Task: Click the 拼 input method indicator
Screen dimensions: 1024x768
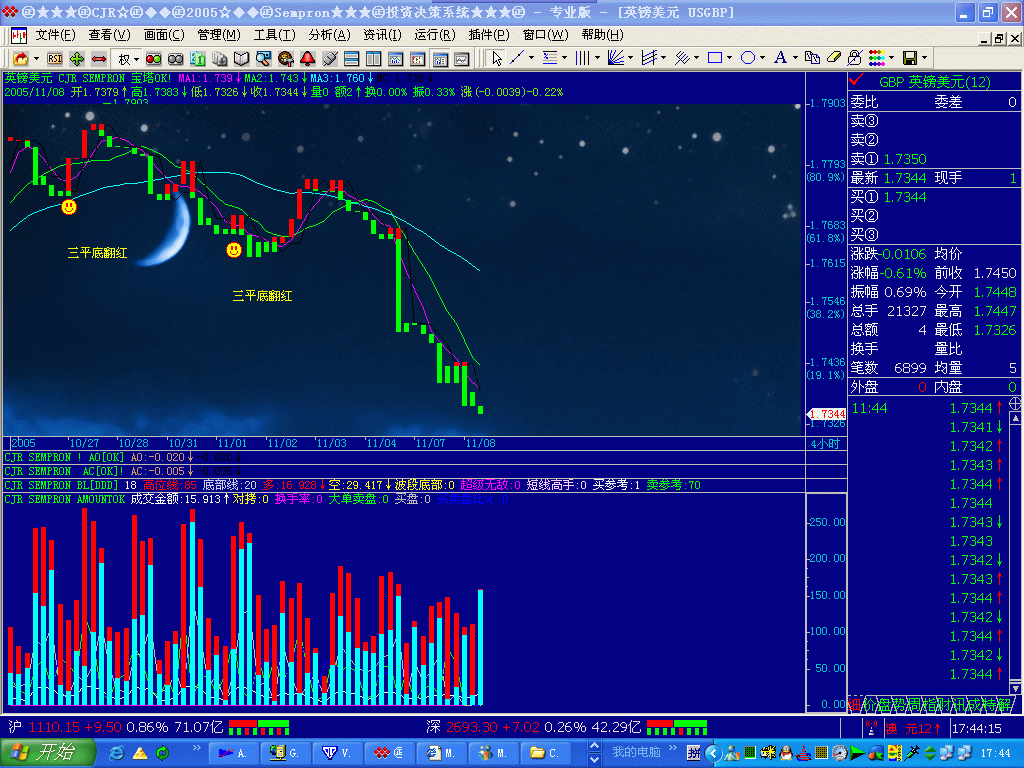Action: coord(693,753)
